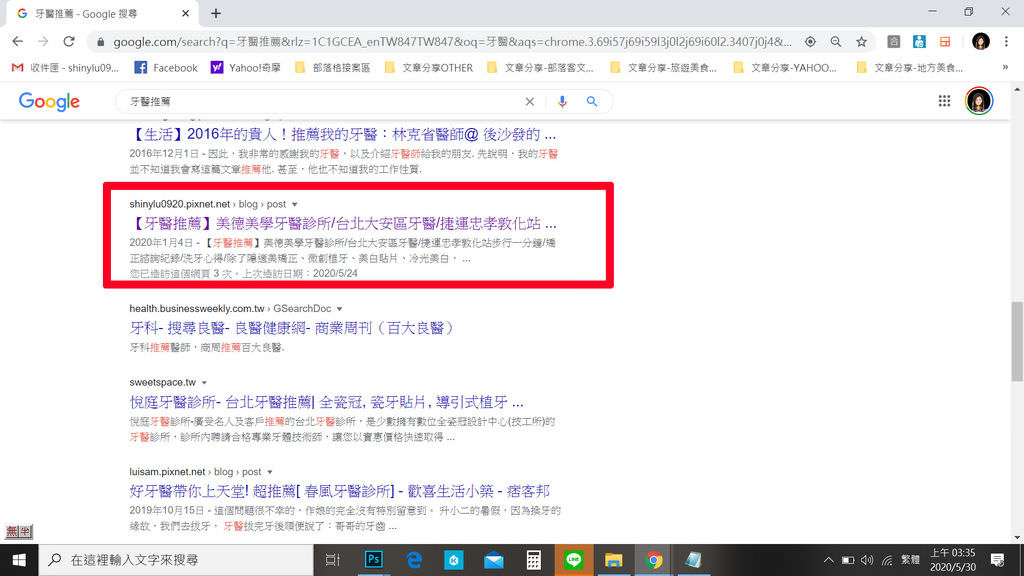The image size is (1024, 576).
Task: Open the 文章分享-YAHOO bookmark folder
Action: tap(786, 67)
